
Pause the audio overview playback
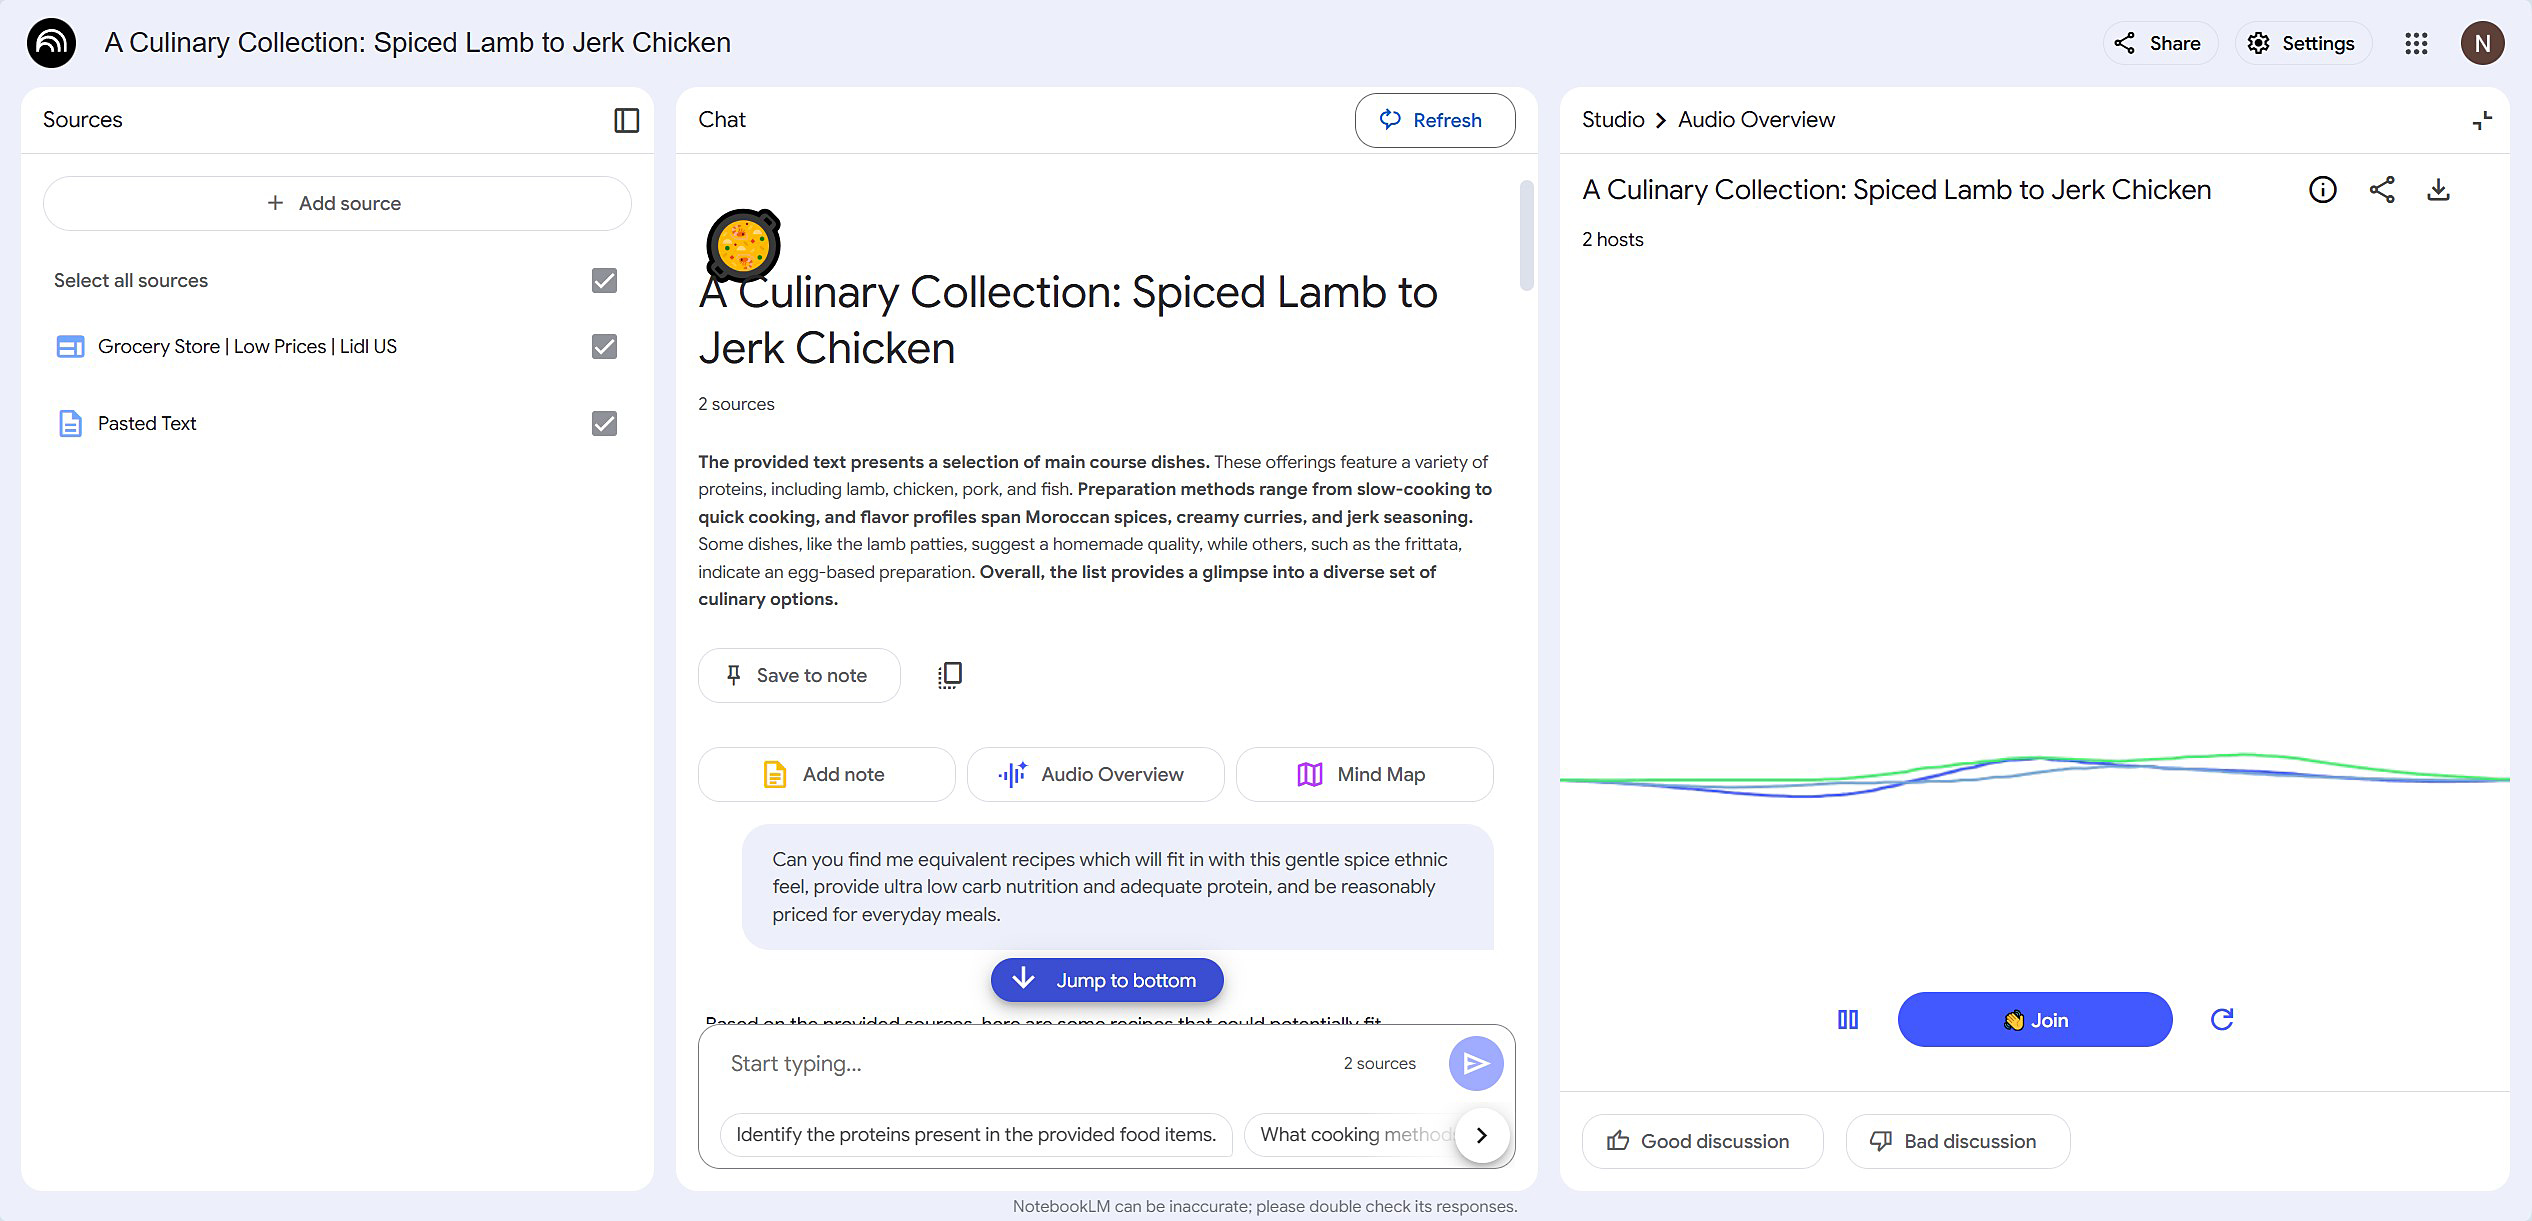(x=1847, y=1019)
